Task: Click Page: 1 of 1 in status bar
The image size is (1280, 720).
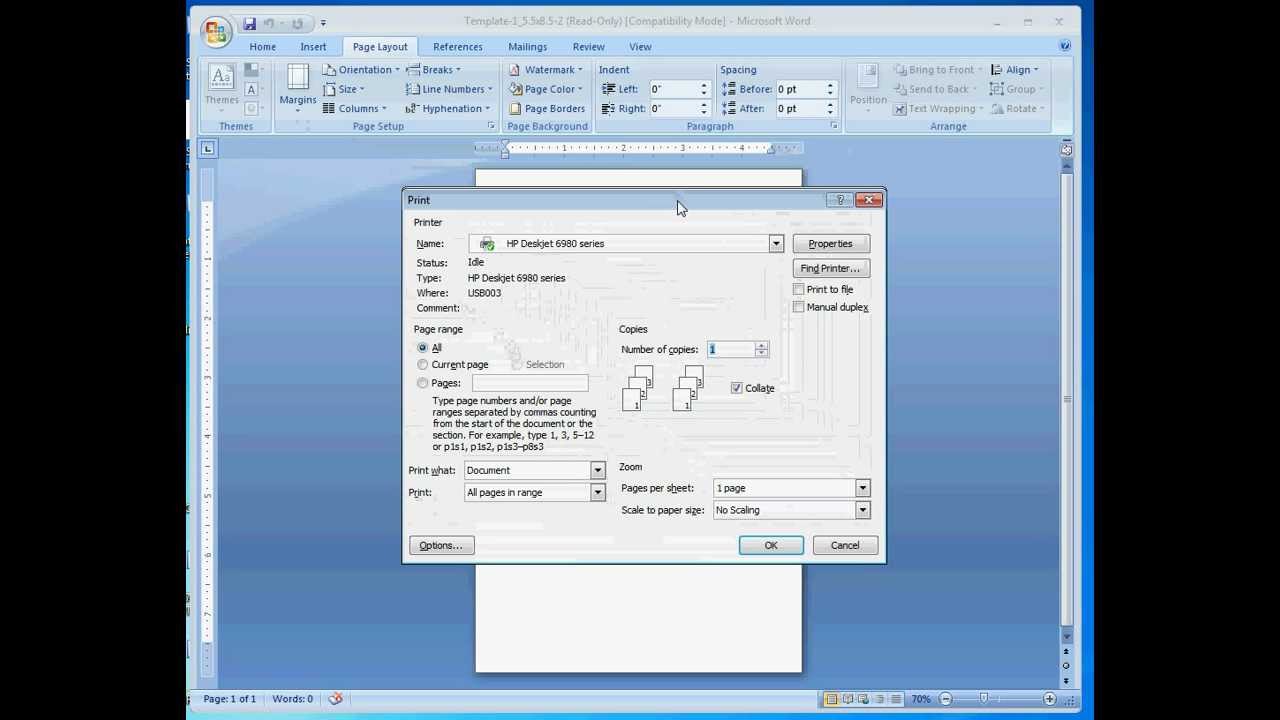Action: pyautogui.click(x=229, y=699)
